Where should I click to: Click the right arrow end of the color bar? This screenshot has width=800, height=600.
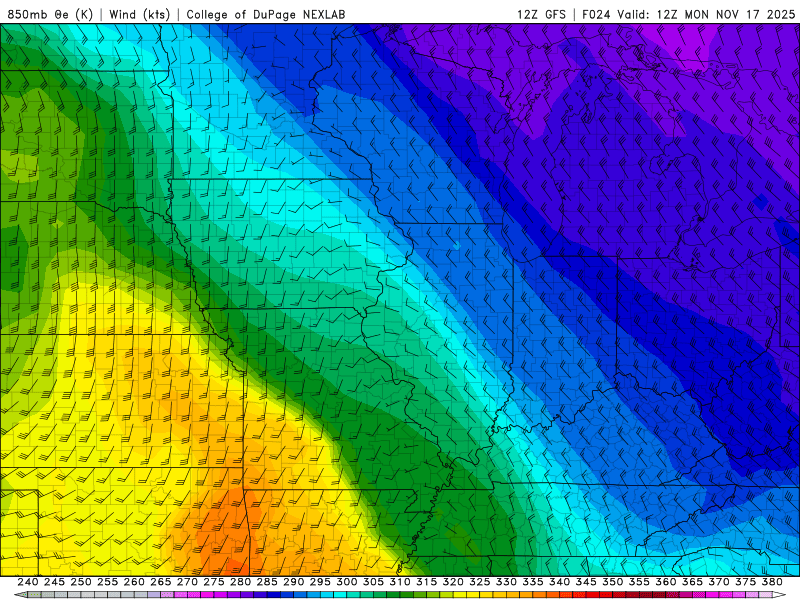(779, 595)
